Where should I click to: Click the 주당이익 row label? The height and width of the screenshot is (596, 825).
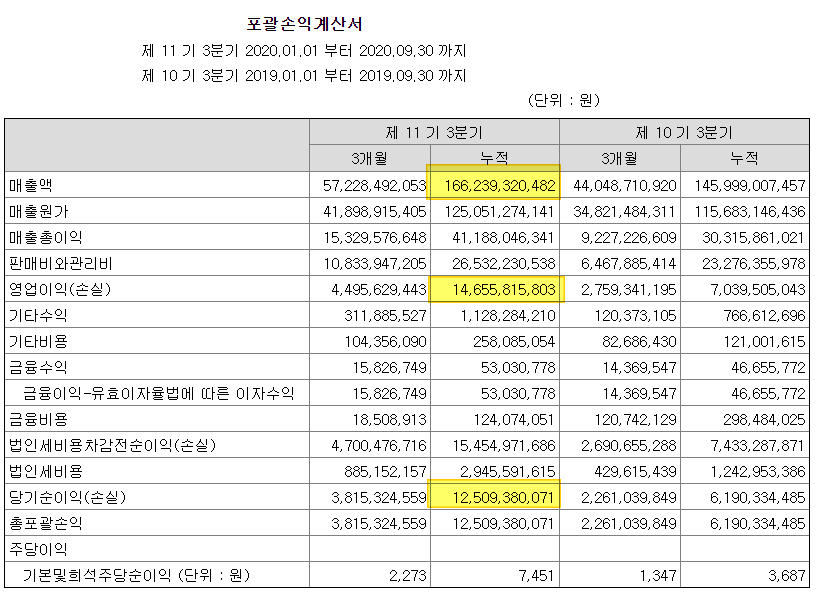[38, 549]
